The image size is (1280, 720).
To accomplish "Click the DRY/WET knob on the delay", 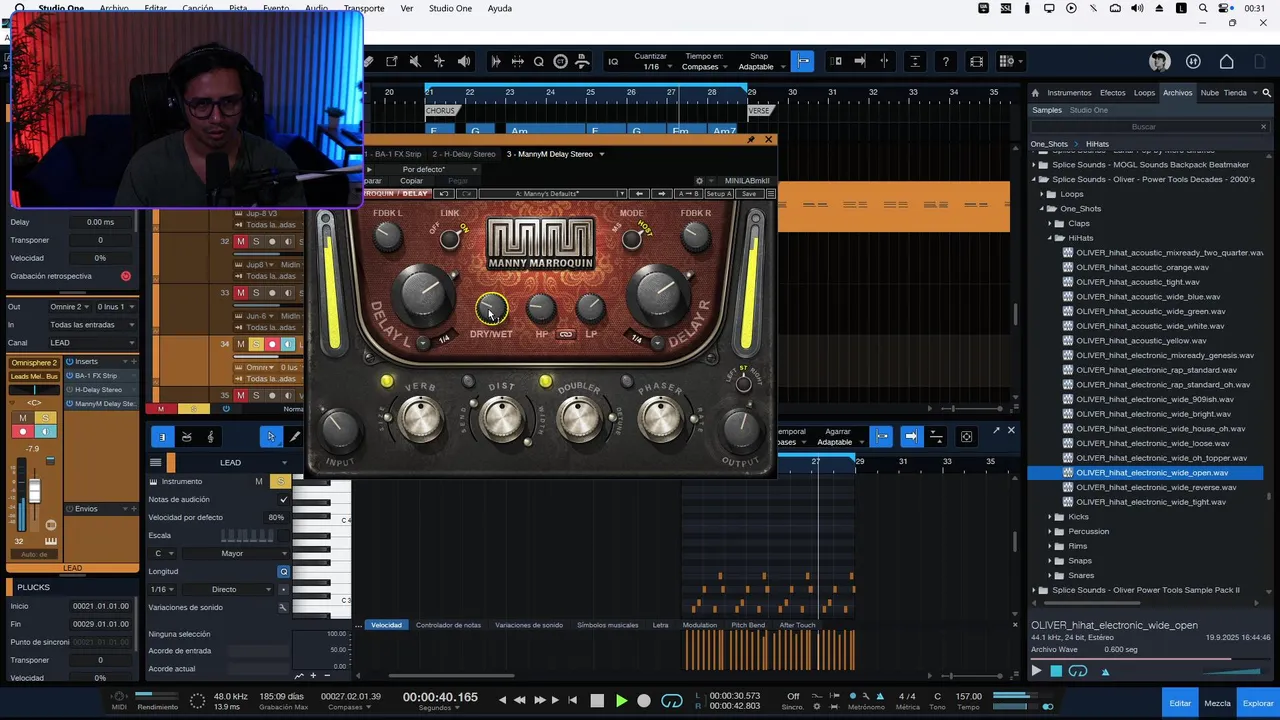I will [x=491, y=309].
